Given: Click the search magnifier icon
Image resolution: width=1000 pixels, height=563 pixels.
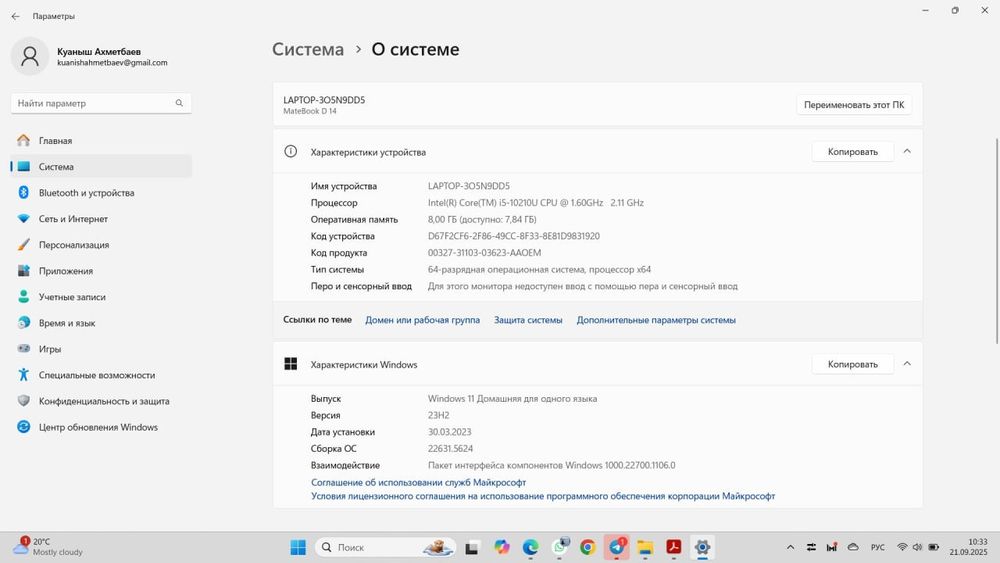Looking at the screenshot, I should pos(179,103).
